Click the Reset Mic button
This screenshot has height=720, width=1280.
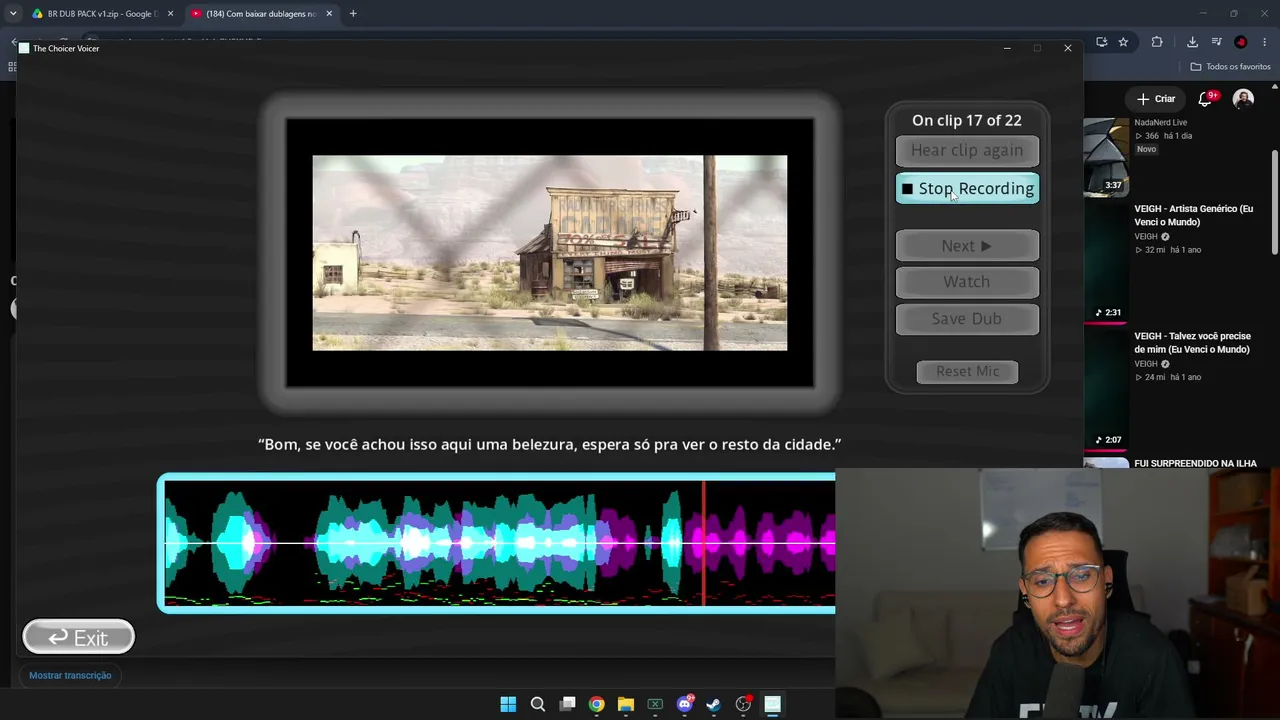coord(967,371)
